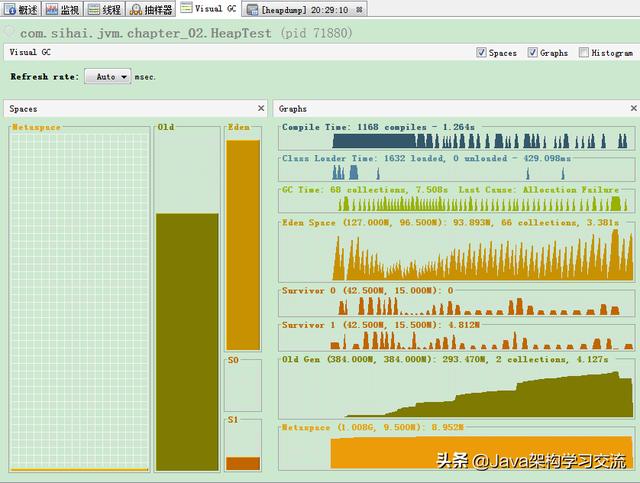
Task: Click 'Old Gen (384.000M, 384.000M)' text
Action: click(359, 359)
